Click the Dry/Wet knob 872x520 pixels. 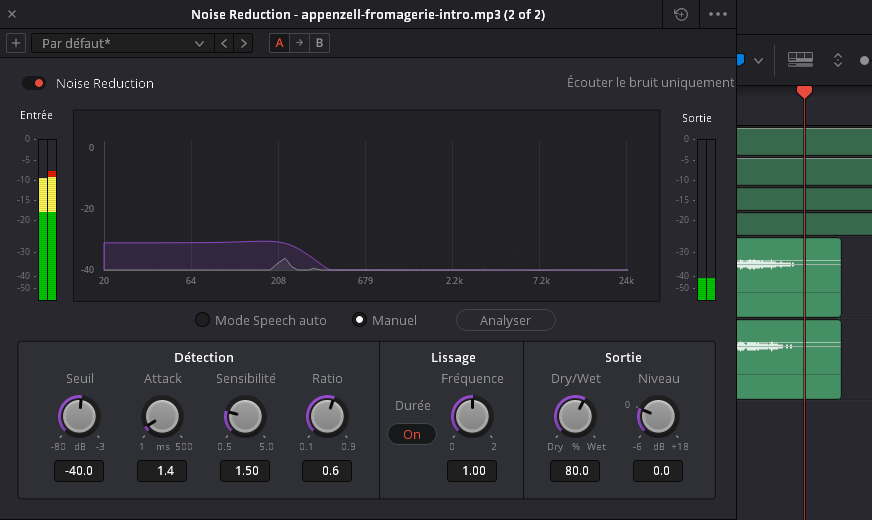click(x=575, y=416)
